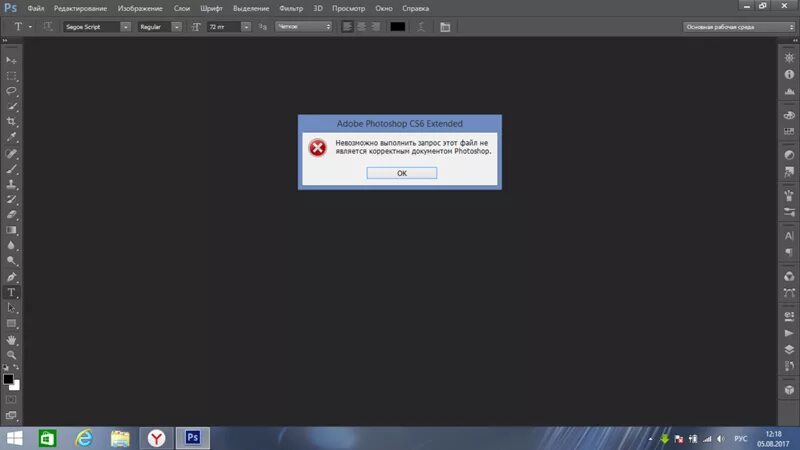This screenshot has width=800, height=450.
Task: Expand the toolbox double-arrow
Action: pos(5,40)
